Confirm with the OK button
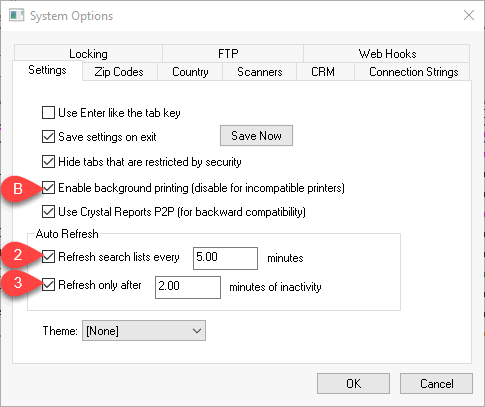 pyautogui.click(x=353, y=384)
